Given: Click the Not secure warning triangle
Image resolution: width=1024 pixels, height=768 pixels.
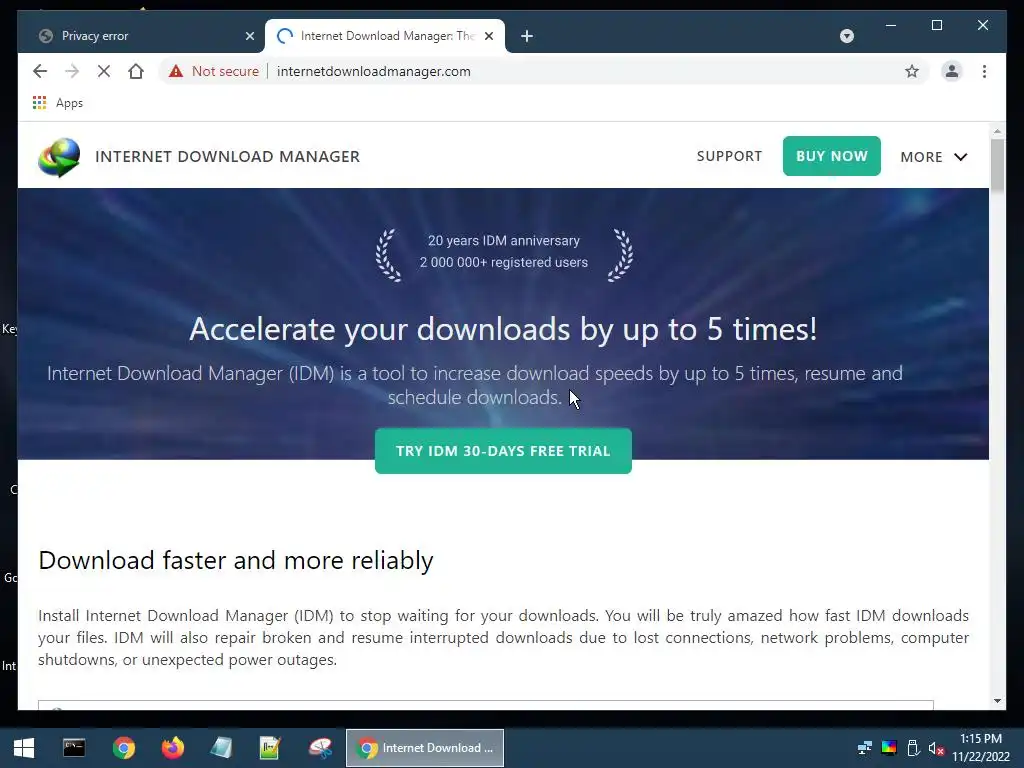Looking at the screenshot, I should pos(176,71).
